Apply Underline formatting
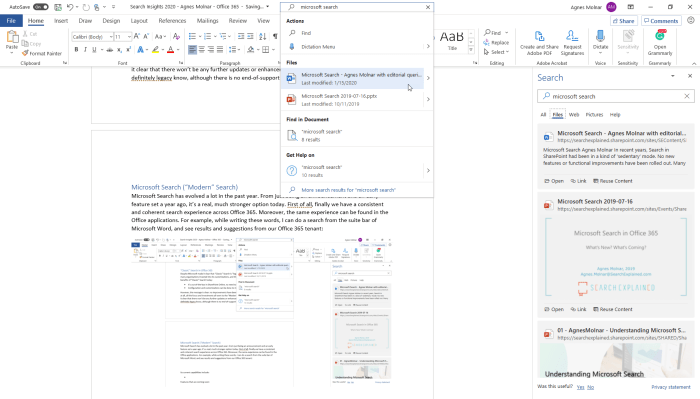 (x=94, y=50)
